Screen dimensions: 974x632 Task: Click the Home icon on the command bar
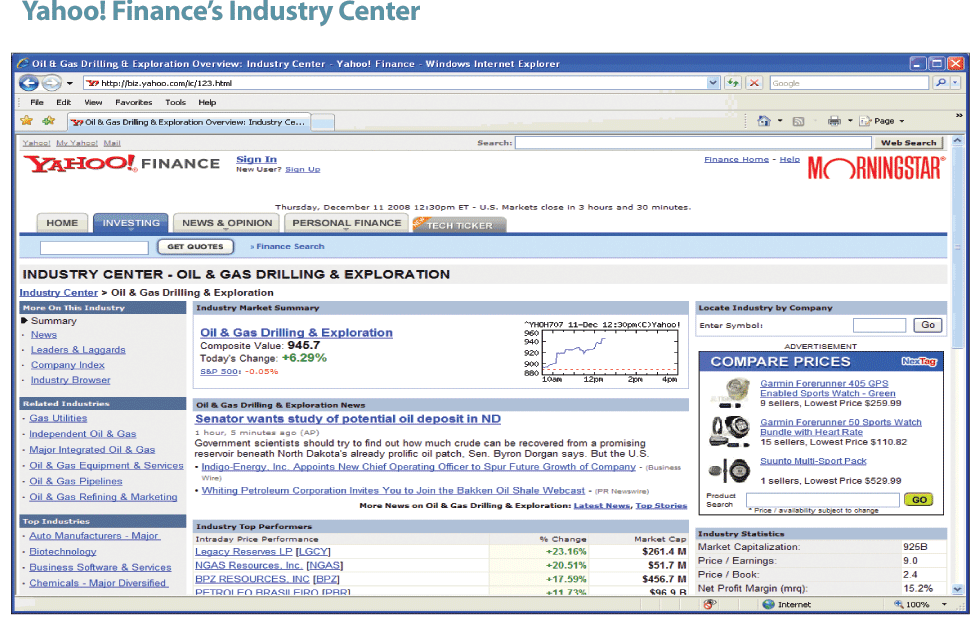coord(764,119)
